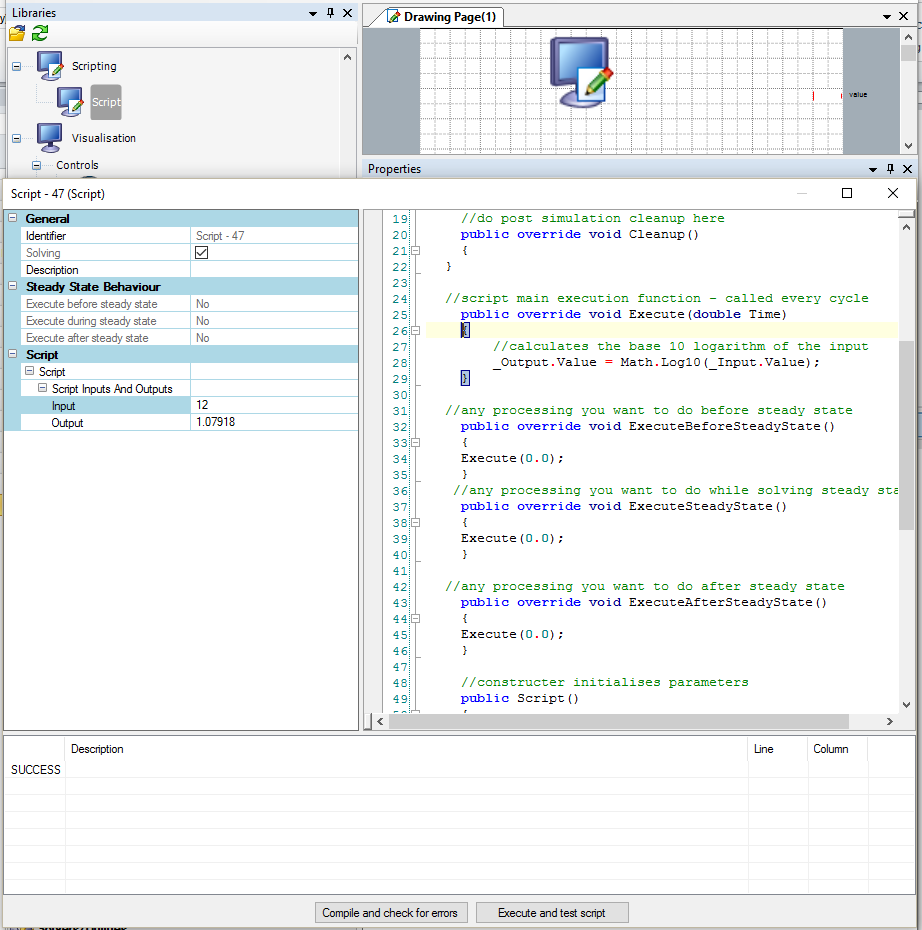
Task: Click the green refresh libraries icon
Action: click(40, 33)
